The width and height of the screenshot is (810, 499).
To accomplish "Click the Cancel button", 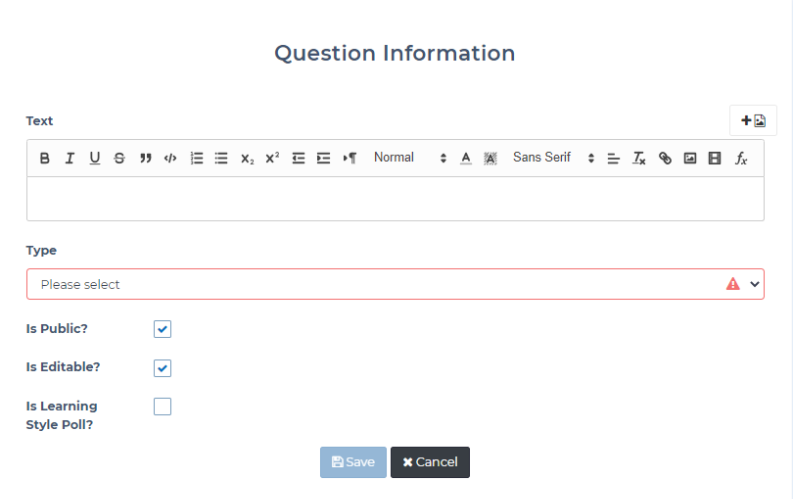I will tap(430, 462).
